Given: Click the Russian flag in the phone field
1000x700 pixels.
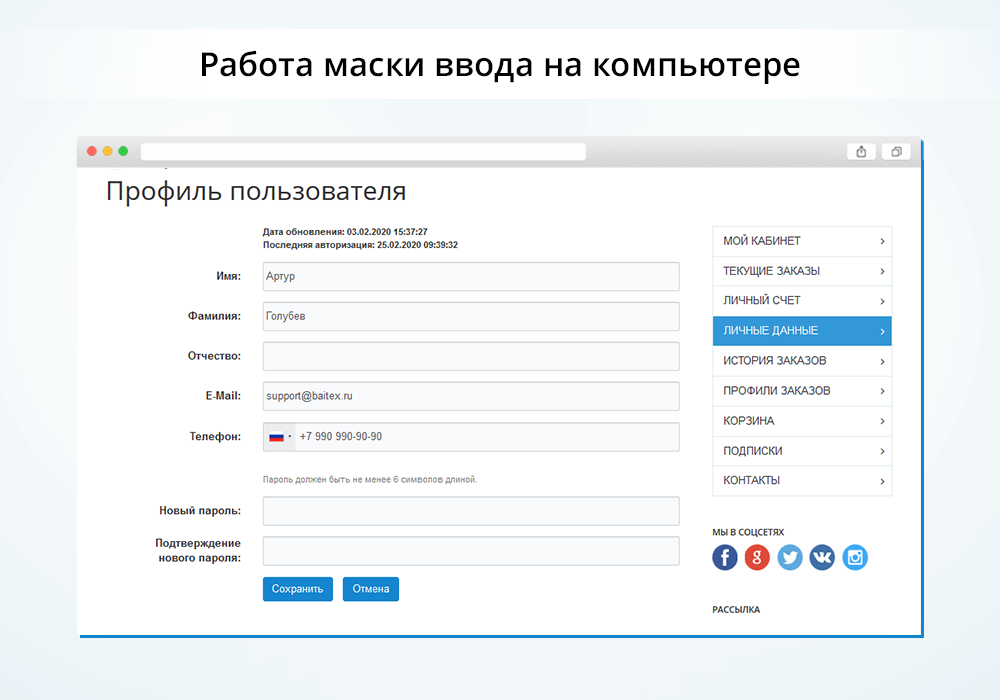Looking at the screenshot, I should pyautogui.click(x=274, y=437).
